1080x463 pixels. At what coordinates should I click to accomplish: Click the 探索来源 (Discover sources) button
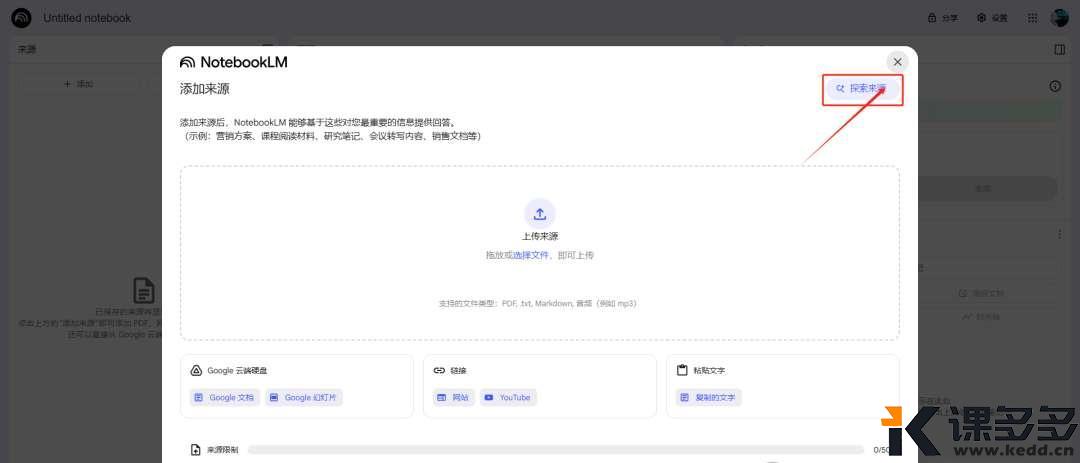pos(862,89)
